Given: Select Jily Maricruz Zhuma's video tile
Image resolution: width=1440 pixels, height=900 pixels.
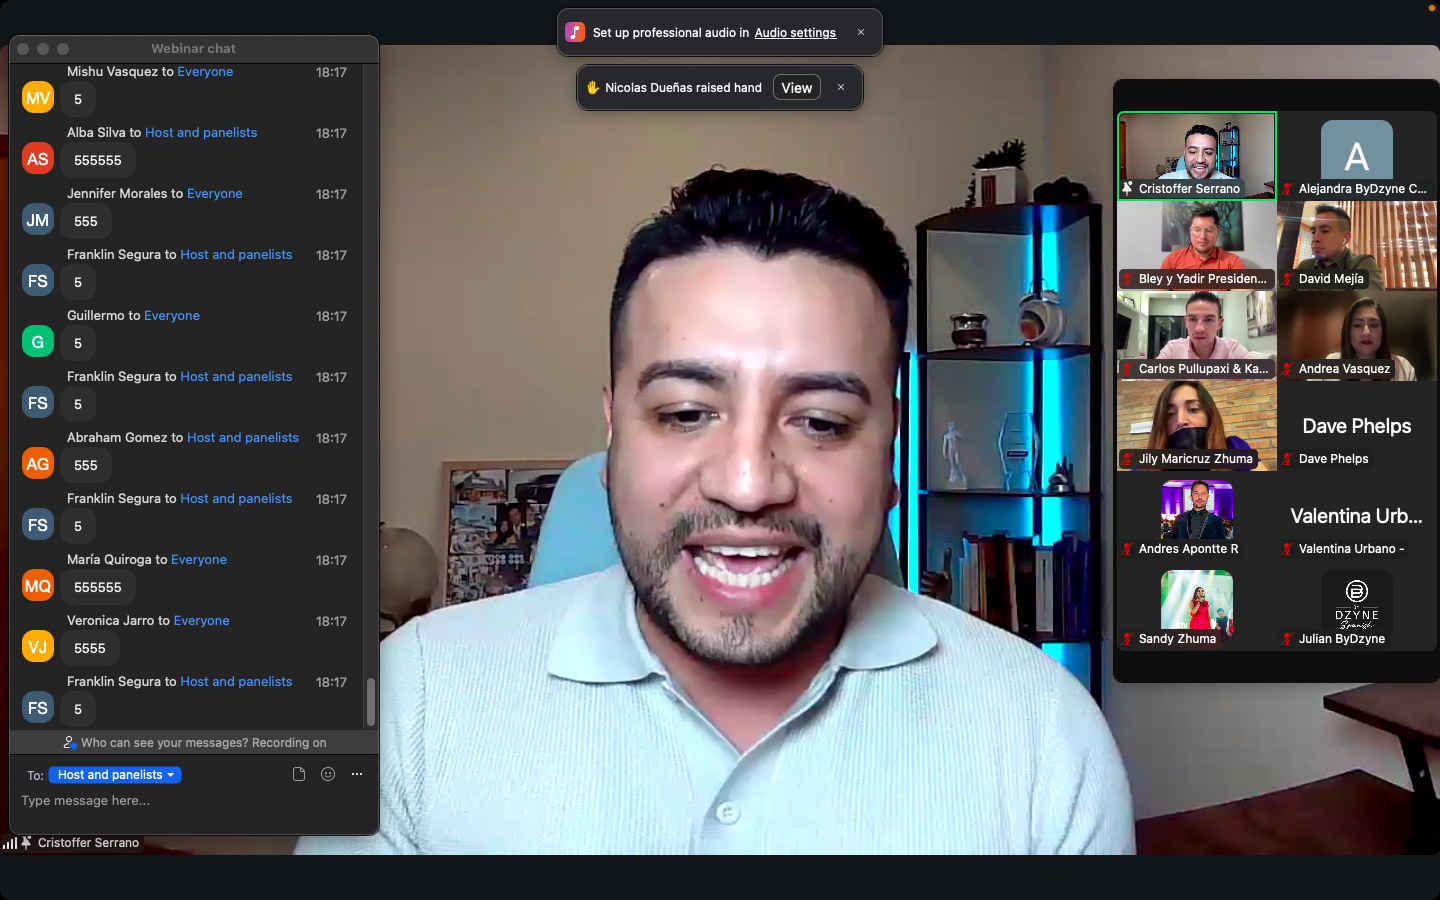Looking at the screenshot, I should click(1197, 425).
